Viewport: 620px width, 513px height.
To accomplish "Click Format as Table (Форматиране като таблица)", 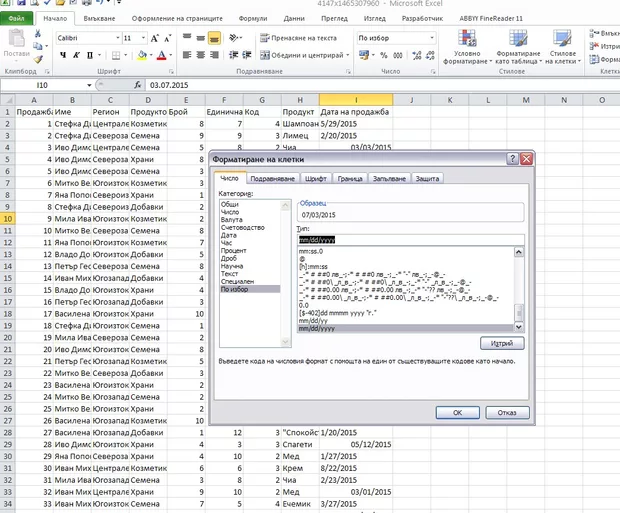I will click(x=518, y=47).
